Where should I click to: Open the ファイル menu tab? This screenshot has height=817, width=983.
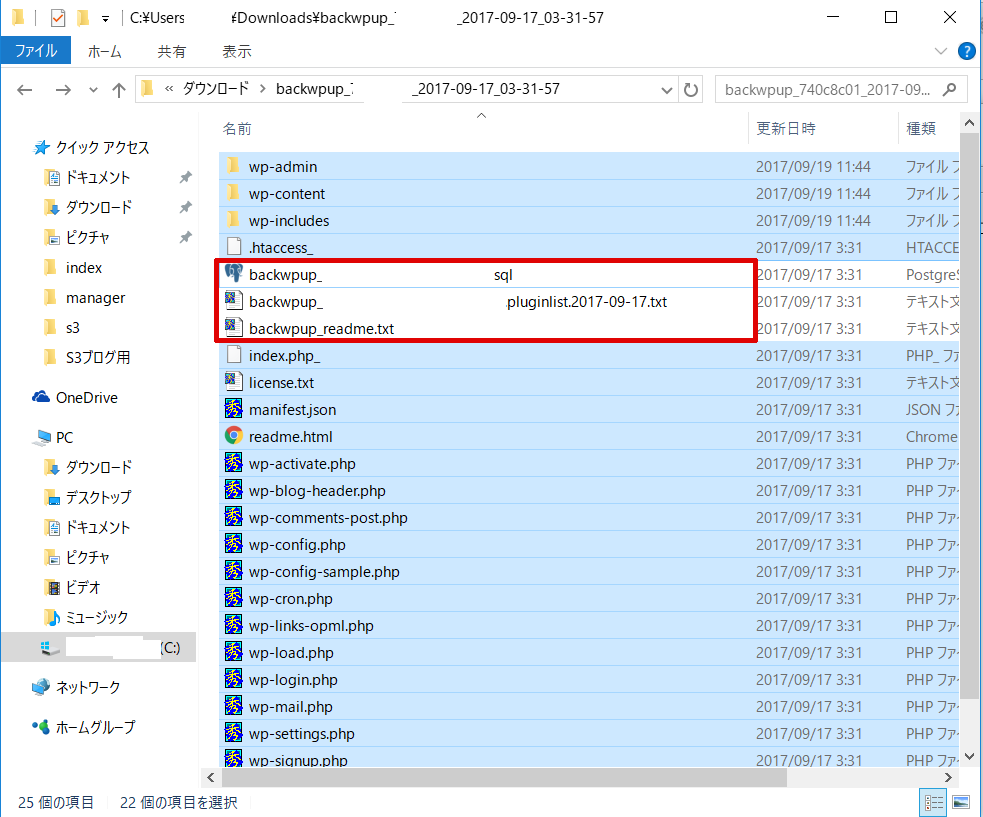[x=36, y=51]
